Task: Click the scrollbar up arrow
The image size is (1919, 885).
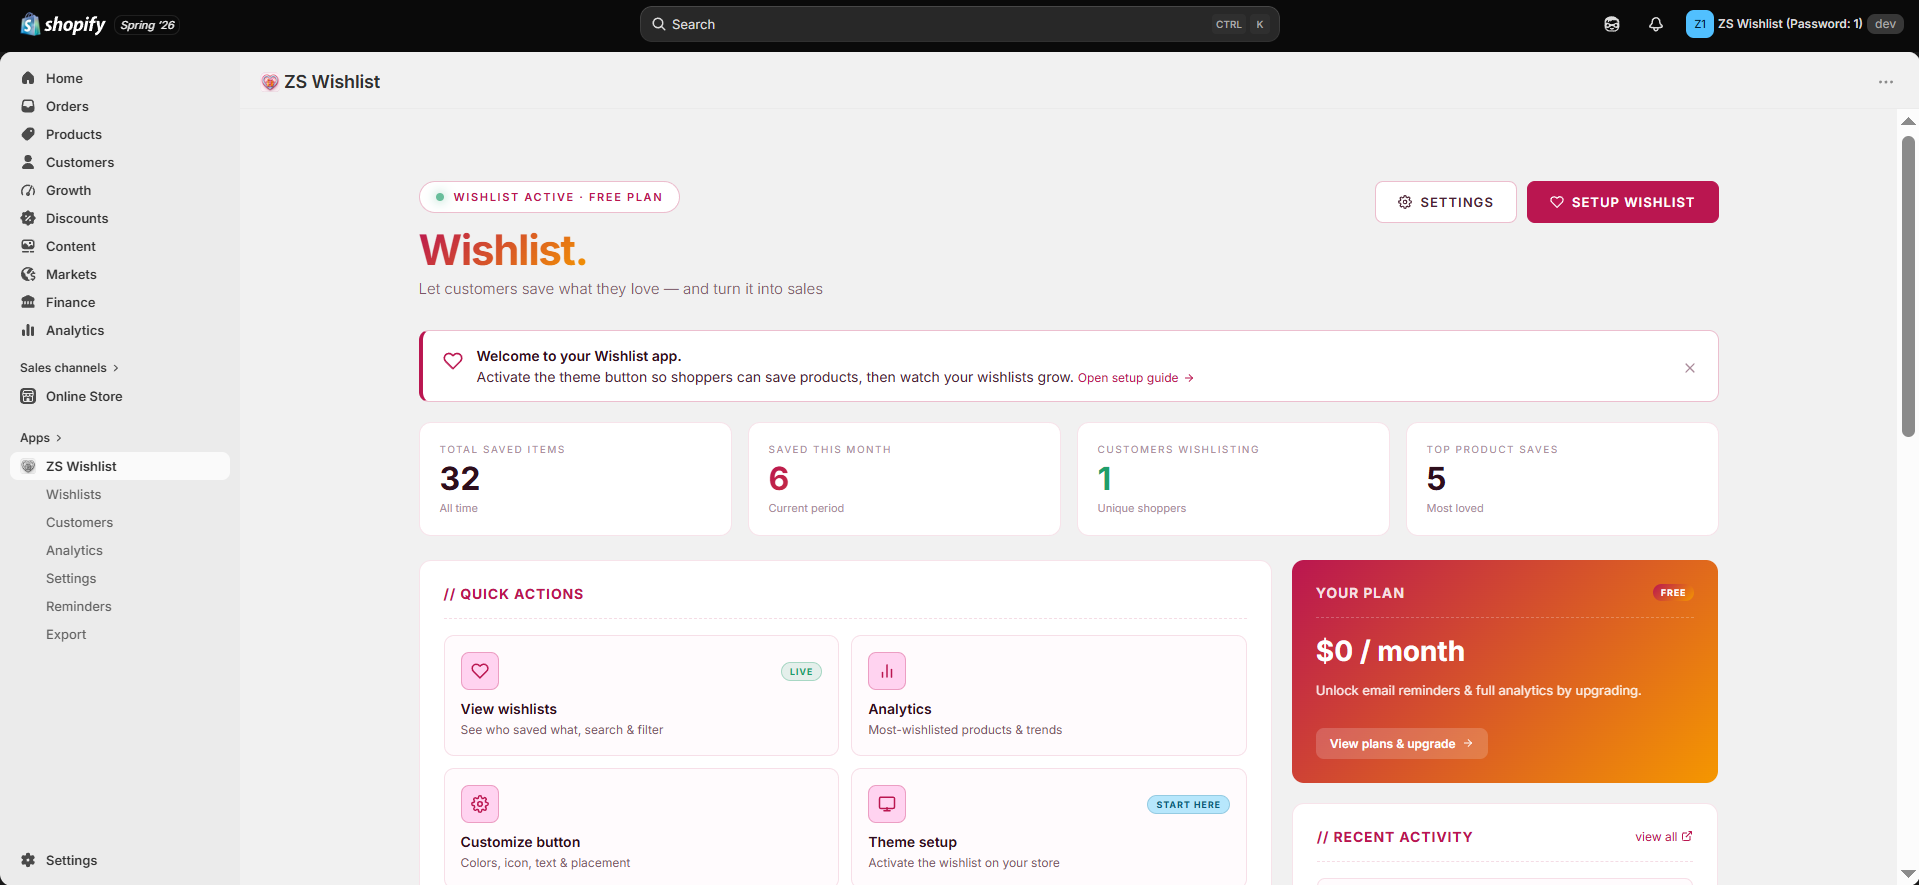Action: 1908,121
